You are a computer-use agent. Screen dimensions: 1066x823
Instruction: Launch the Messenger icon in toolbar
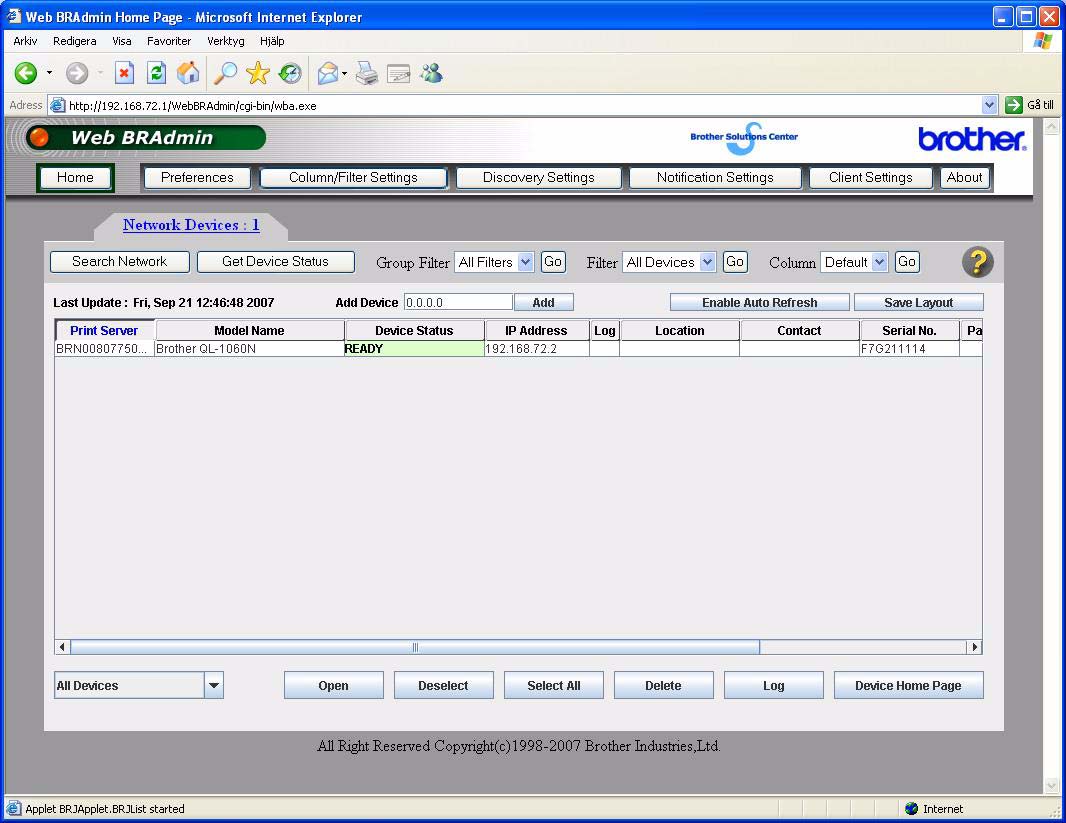click(x=432, y=73)
